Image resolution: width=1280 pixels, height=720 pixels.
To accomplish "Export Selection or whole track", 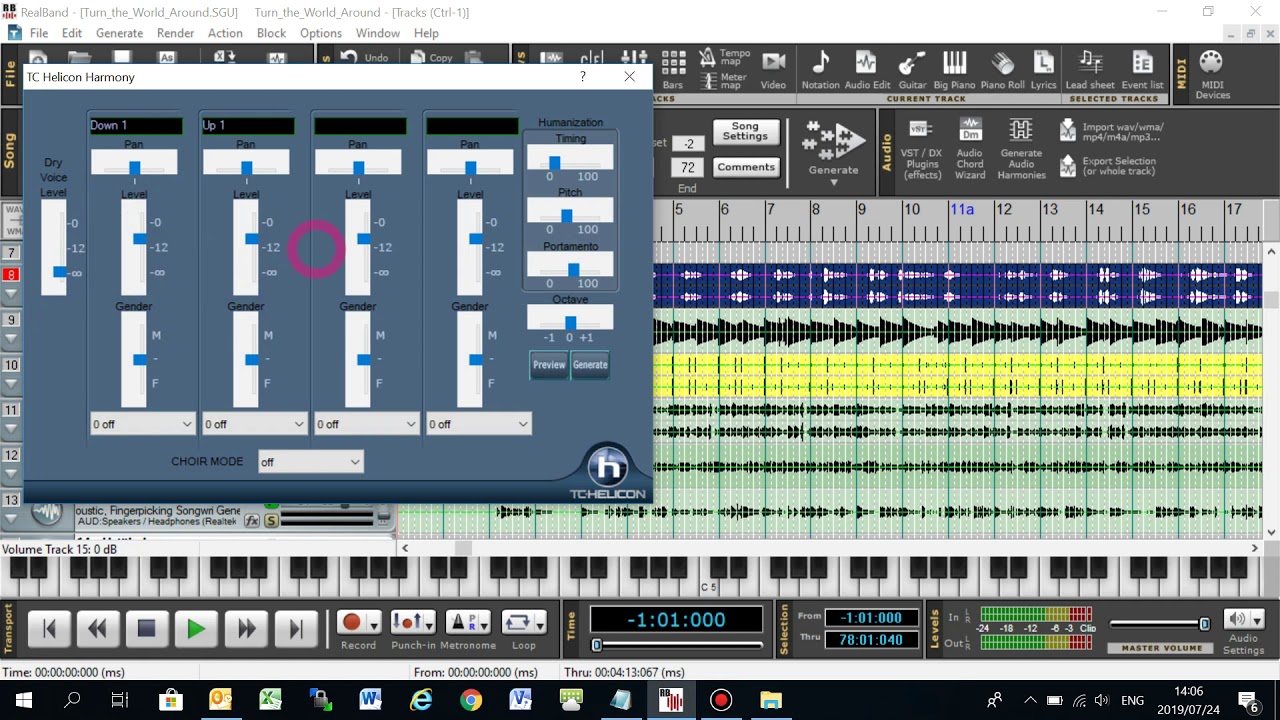I will point(1107,166).
